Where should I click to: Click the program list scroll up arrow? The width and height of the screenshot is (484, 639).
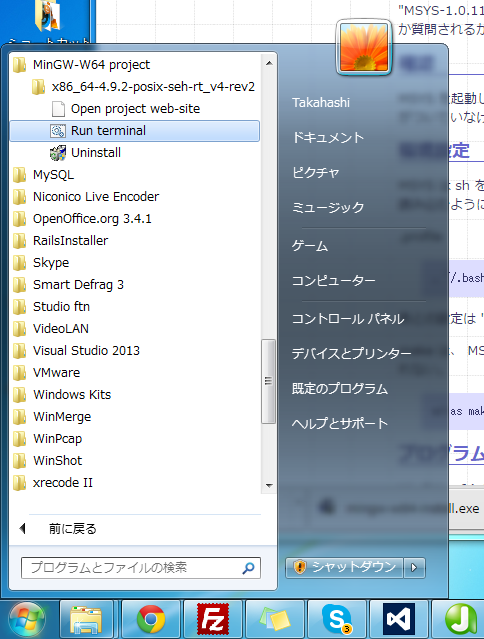[269, 64]
